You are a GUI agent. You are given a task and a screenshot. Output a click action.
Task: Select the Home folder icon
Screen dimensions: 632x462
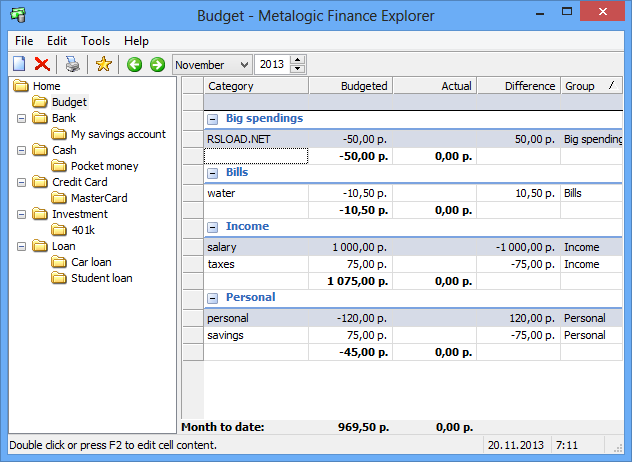click(21, 86)
